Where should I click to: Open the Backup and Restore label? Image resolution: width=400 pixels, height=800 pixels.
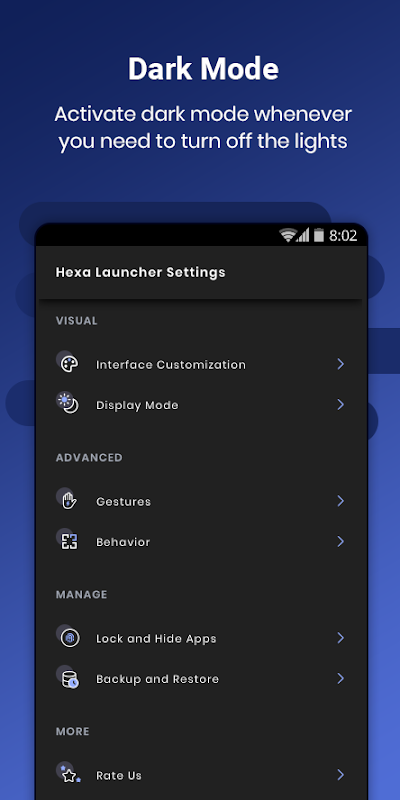158,679
